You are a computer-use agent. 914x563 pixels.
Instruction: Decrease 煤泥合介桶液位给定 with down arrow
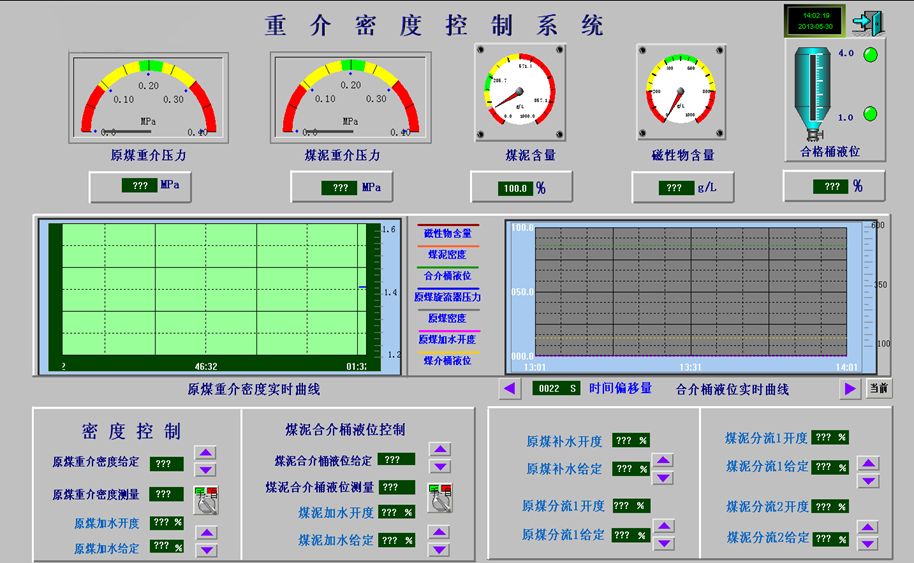coord(440,467)
